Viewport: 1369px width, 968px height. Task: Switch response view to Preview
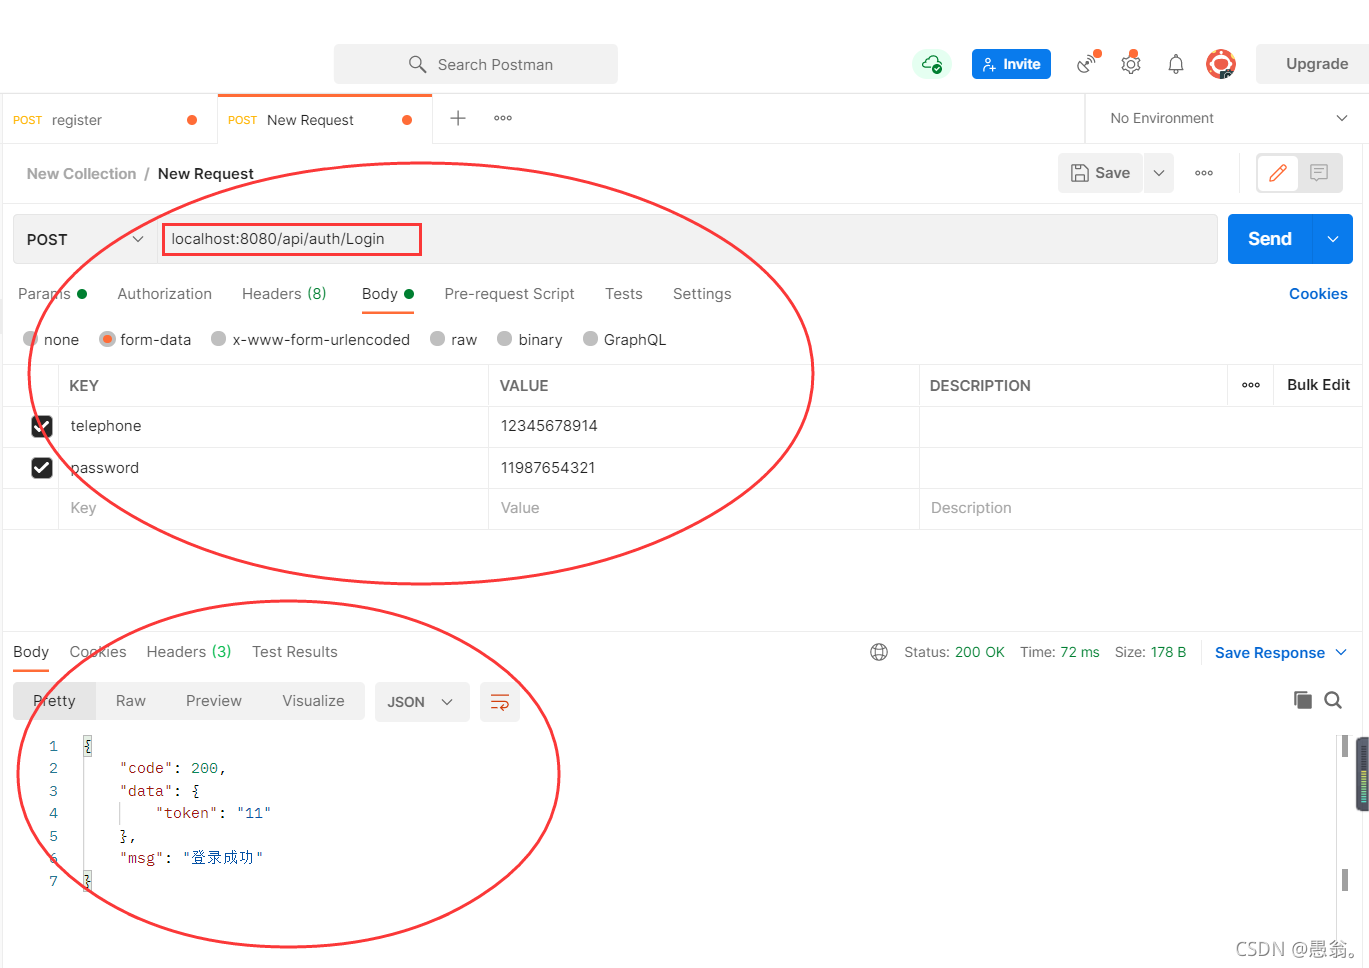point(214,701)
